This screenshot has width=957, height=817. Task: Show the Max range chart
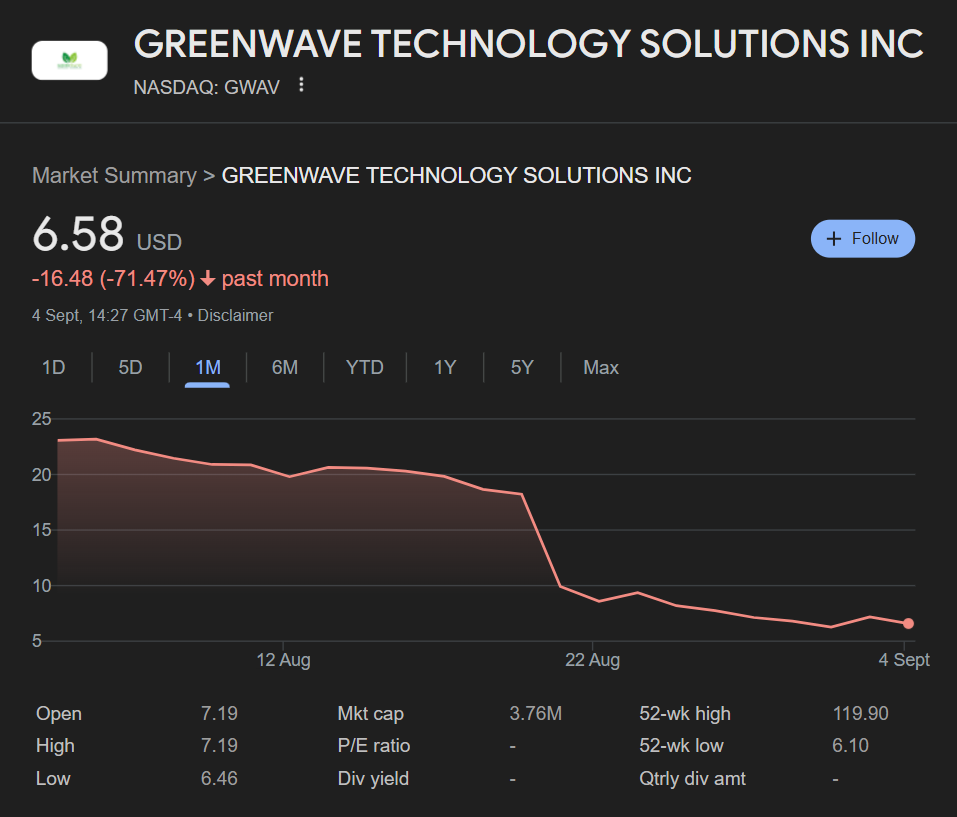pyautogui.click(x=601, y=367)
